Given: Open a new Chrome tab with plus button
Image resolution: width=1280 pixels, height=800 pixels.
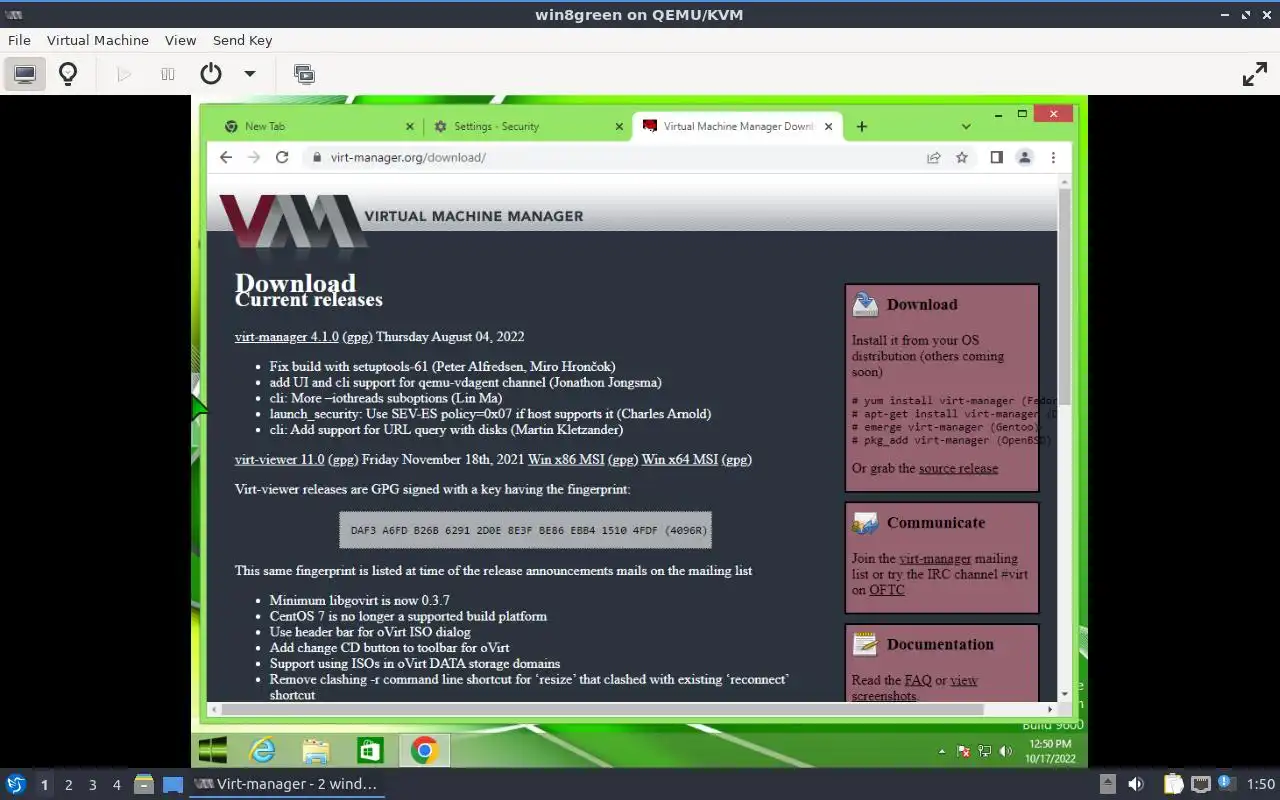Looking at the screenshot, I should point(861,126).
